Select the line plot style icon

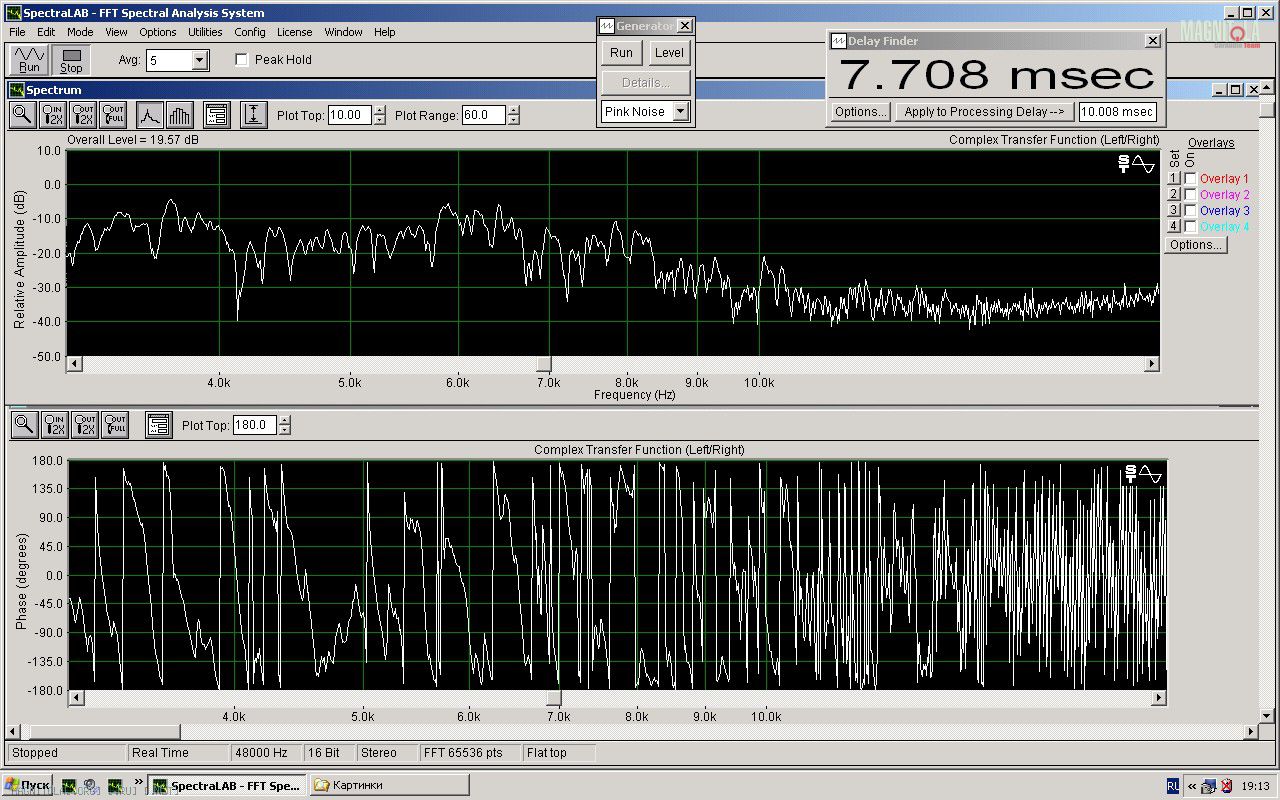coord(149,115)
